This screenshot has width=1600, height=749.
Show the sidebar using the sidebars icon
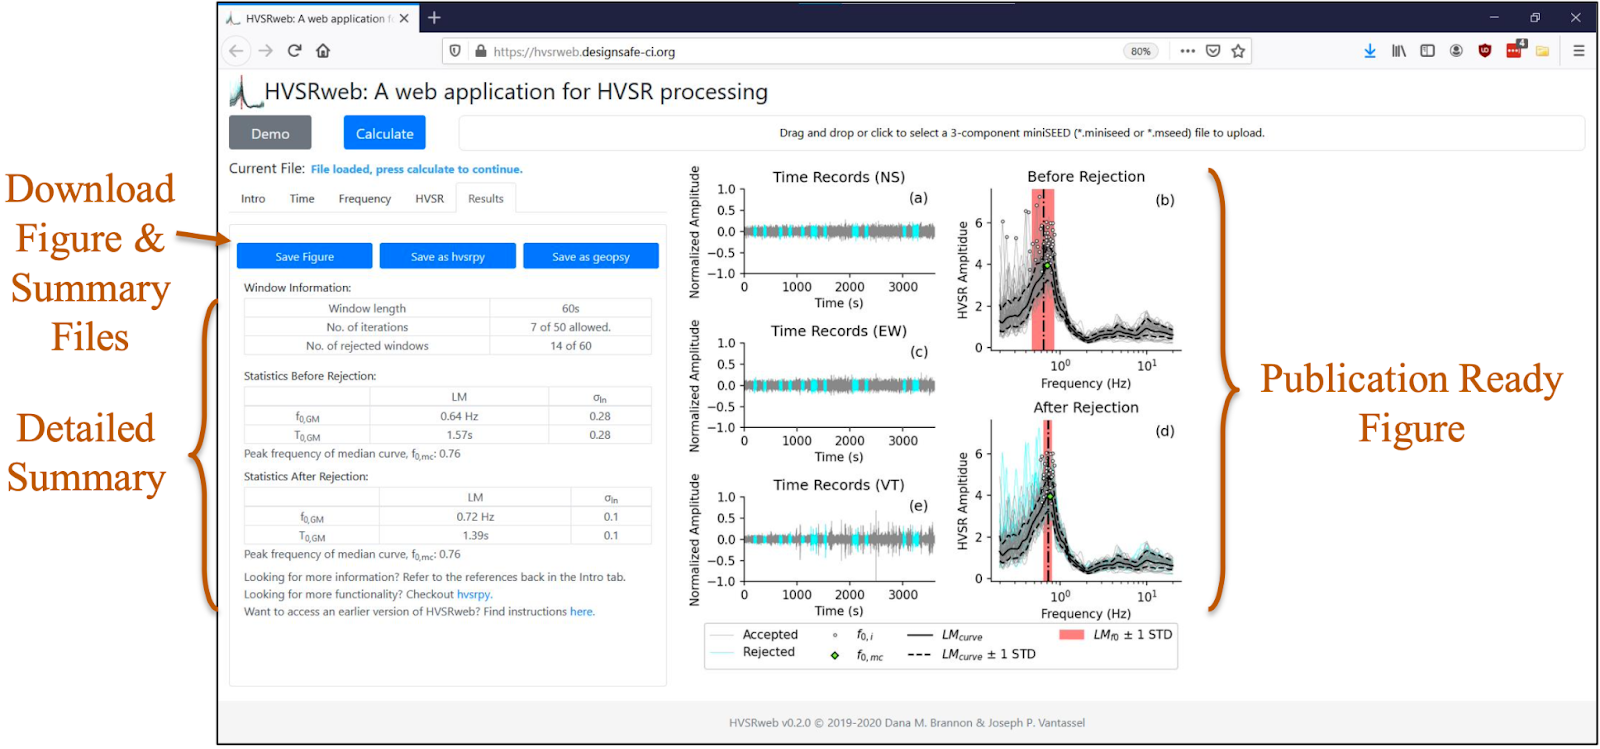pos(1427,51)
